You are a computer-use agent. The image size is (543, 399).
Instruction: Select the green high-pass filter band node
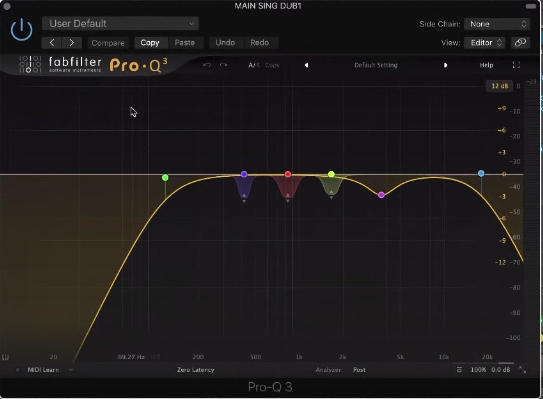pos(165,178)
